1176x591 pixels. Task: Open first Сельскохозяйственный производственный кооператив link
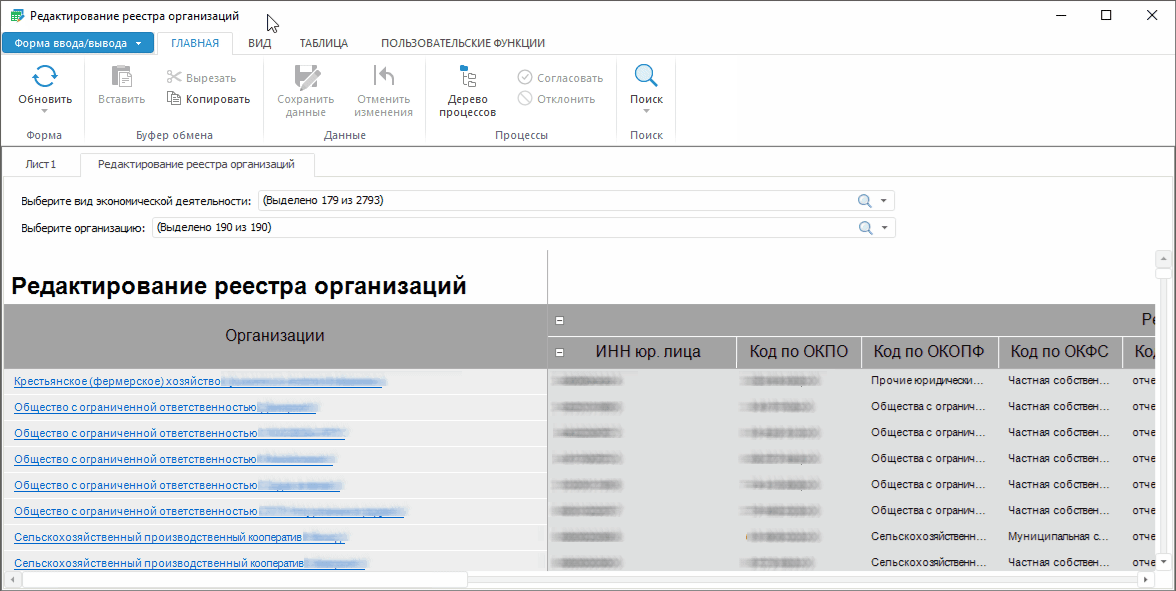pos(158,537)
